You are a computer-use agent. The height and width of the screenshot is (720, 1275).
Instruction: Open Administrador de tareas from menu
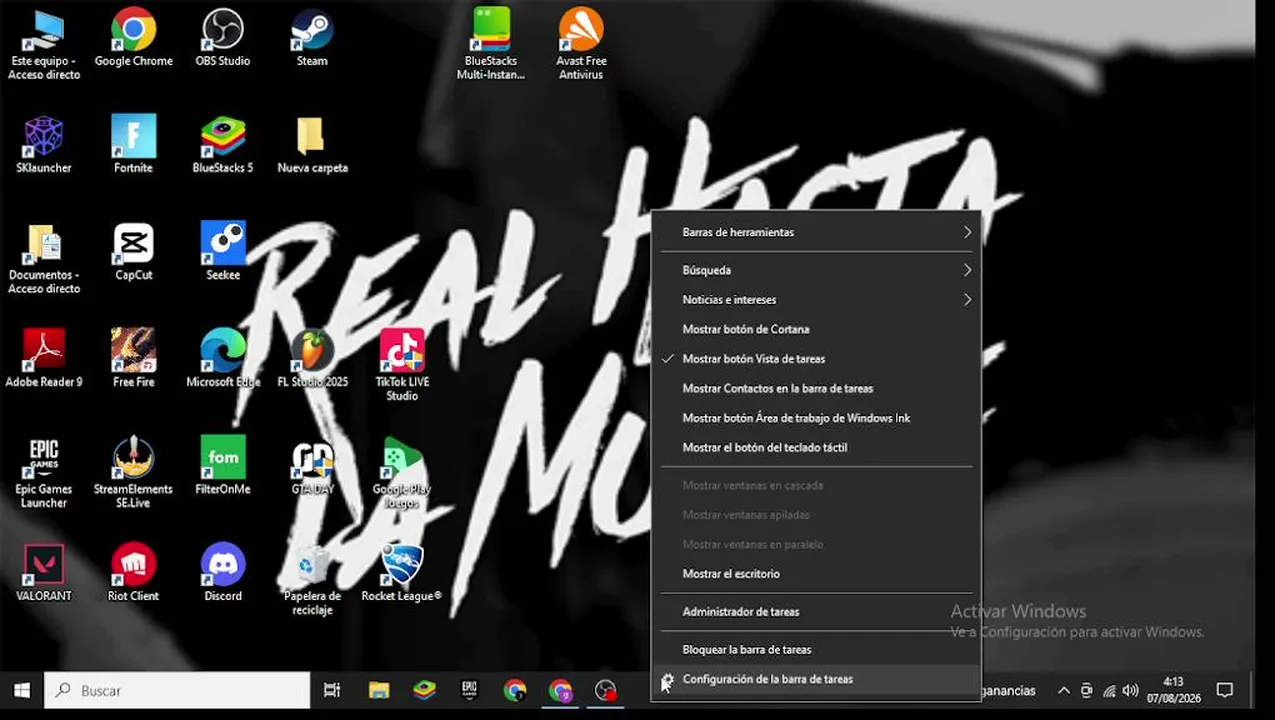click(x=816, y=612)
